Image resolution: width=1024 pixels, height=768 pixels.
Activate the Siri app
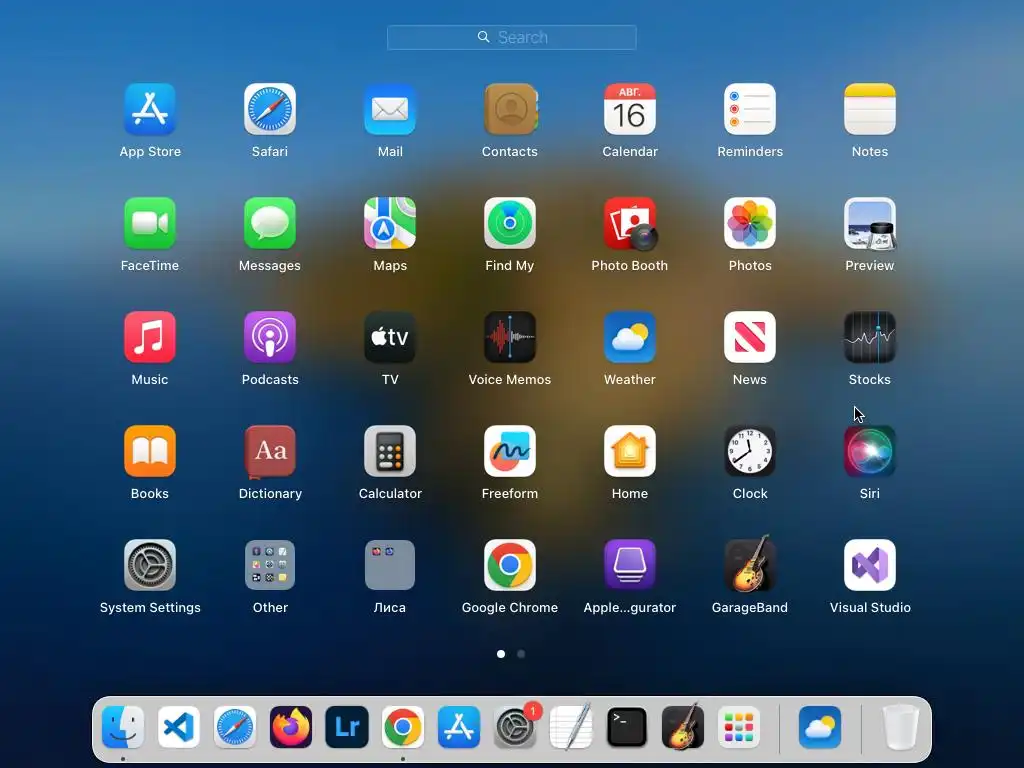pos(870,451)
